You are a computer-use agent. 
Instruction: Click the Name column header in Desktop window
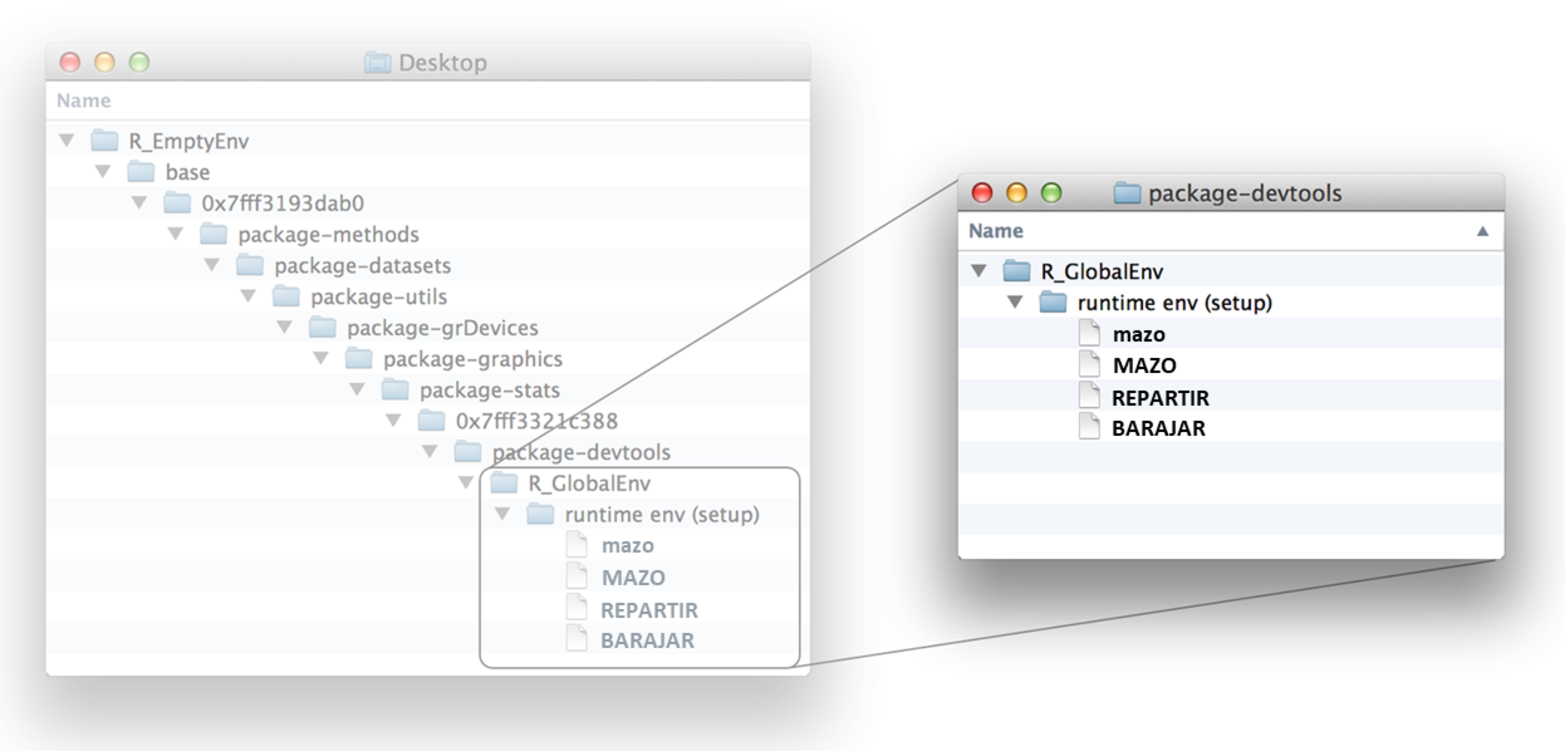click(x=84, y=101)
